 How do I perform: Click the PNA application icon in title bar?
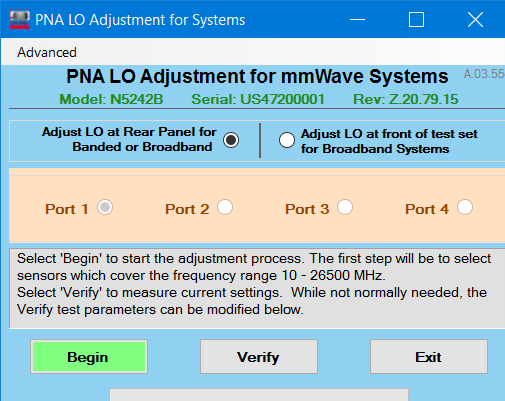20,20
